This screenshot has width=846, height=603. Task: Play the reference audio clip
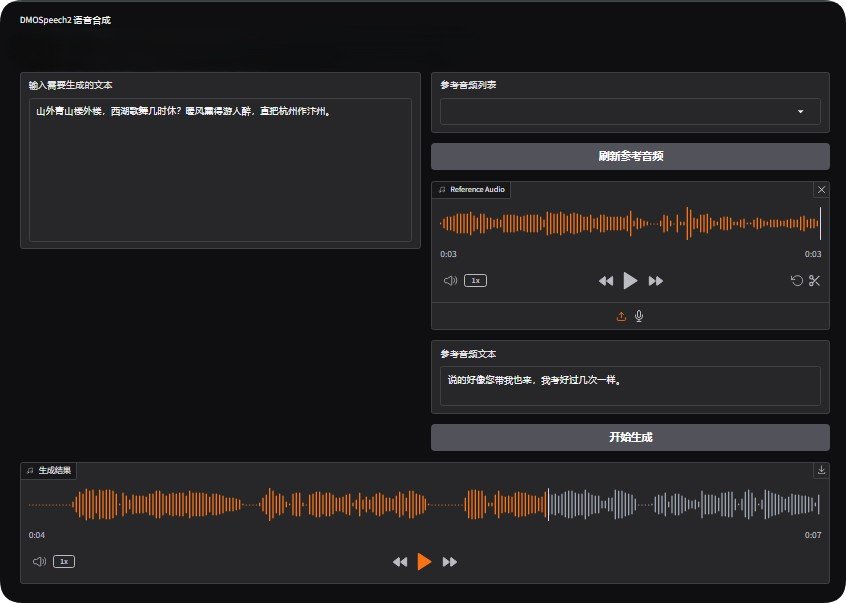pos(630,281)
